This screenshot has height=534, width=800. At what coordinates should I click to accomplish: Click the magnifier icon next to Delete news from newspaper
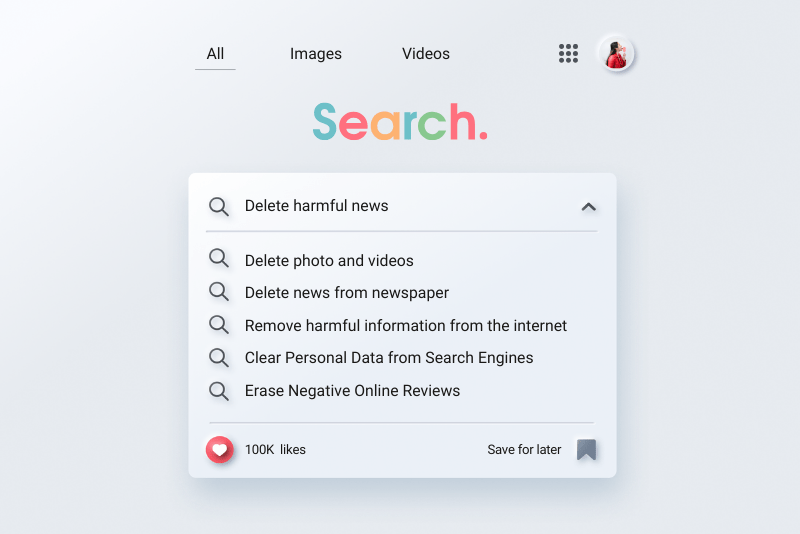click(x=219, y=292)
